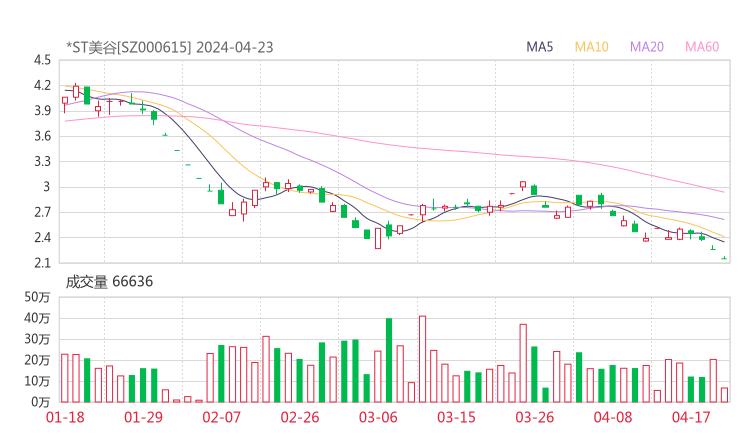Image resolution: width=740 pixels, height=440 pixels.
Task: Click the MA20 legend label
Action: click(x=647, y=47)
